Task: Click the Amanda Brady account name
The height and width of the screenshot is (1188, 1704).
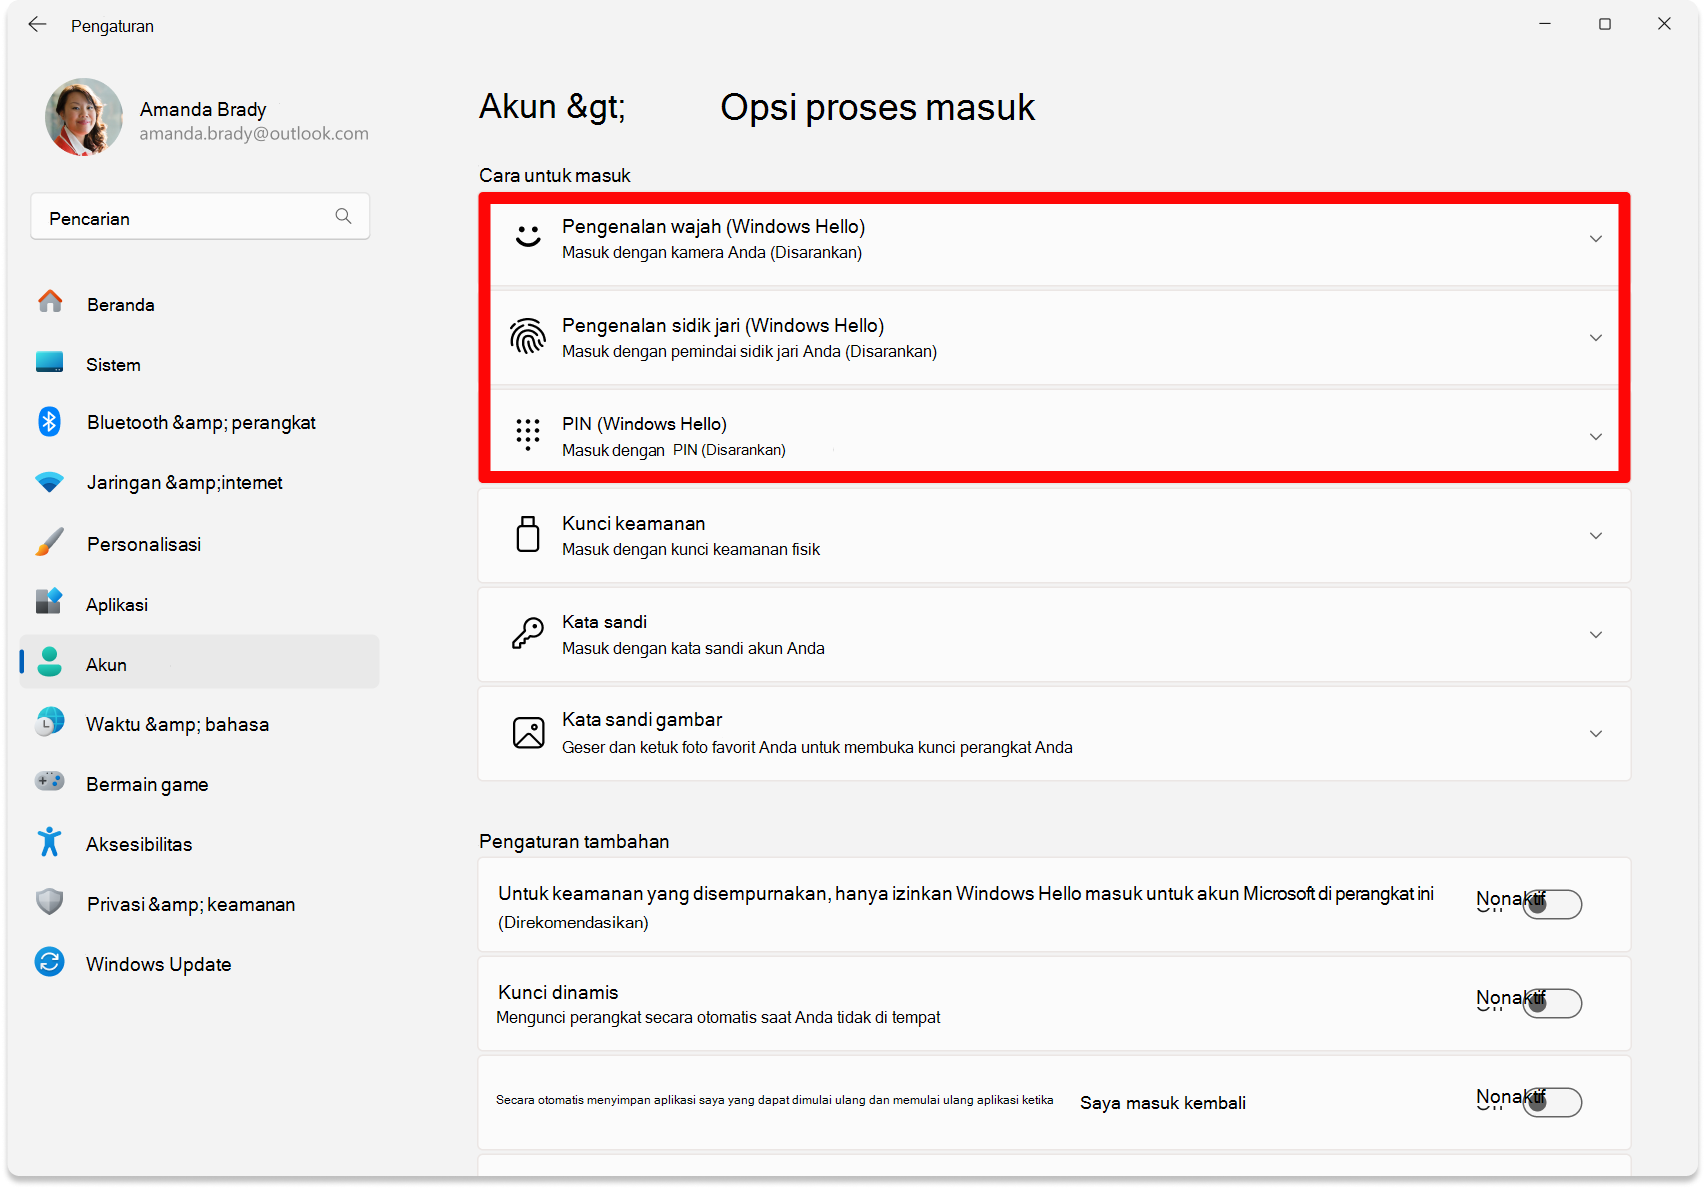Action: tap(203, 108)
